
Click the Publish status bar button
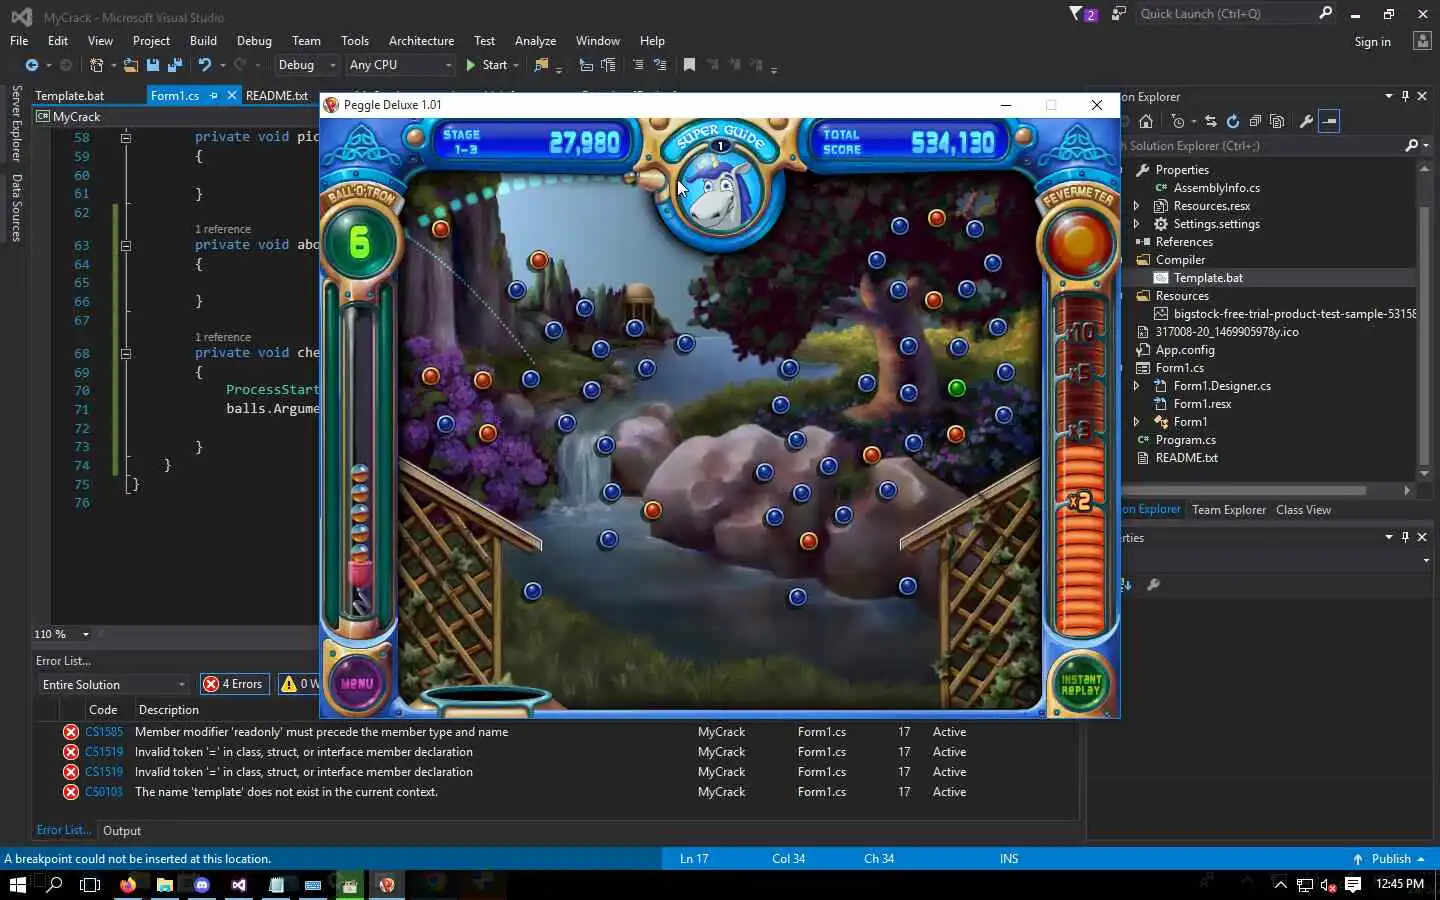click(x=1389, y=859)
